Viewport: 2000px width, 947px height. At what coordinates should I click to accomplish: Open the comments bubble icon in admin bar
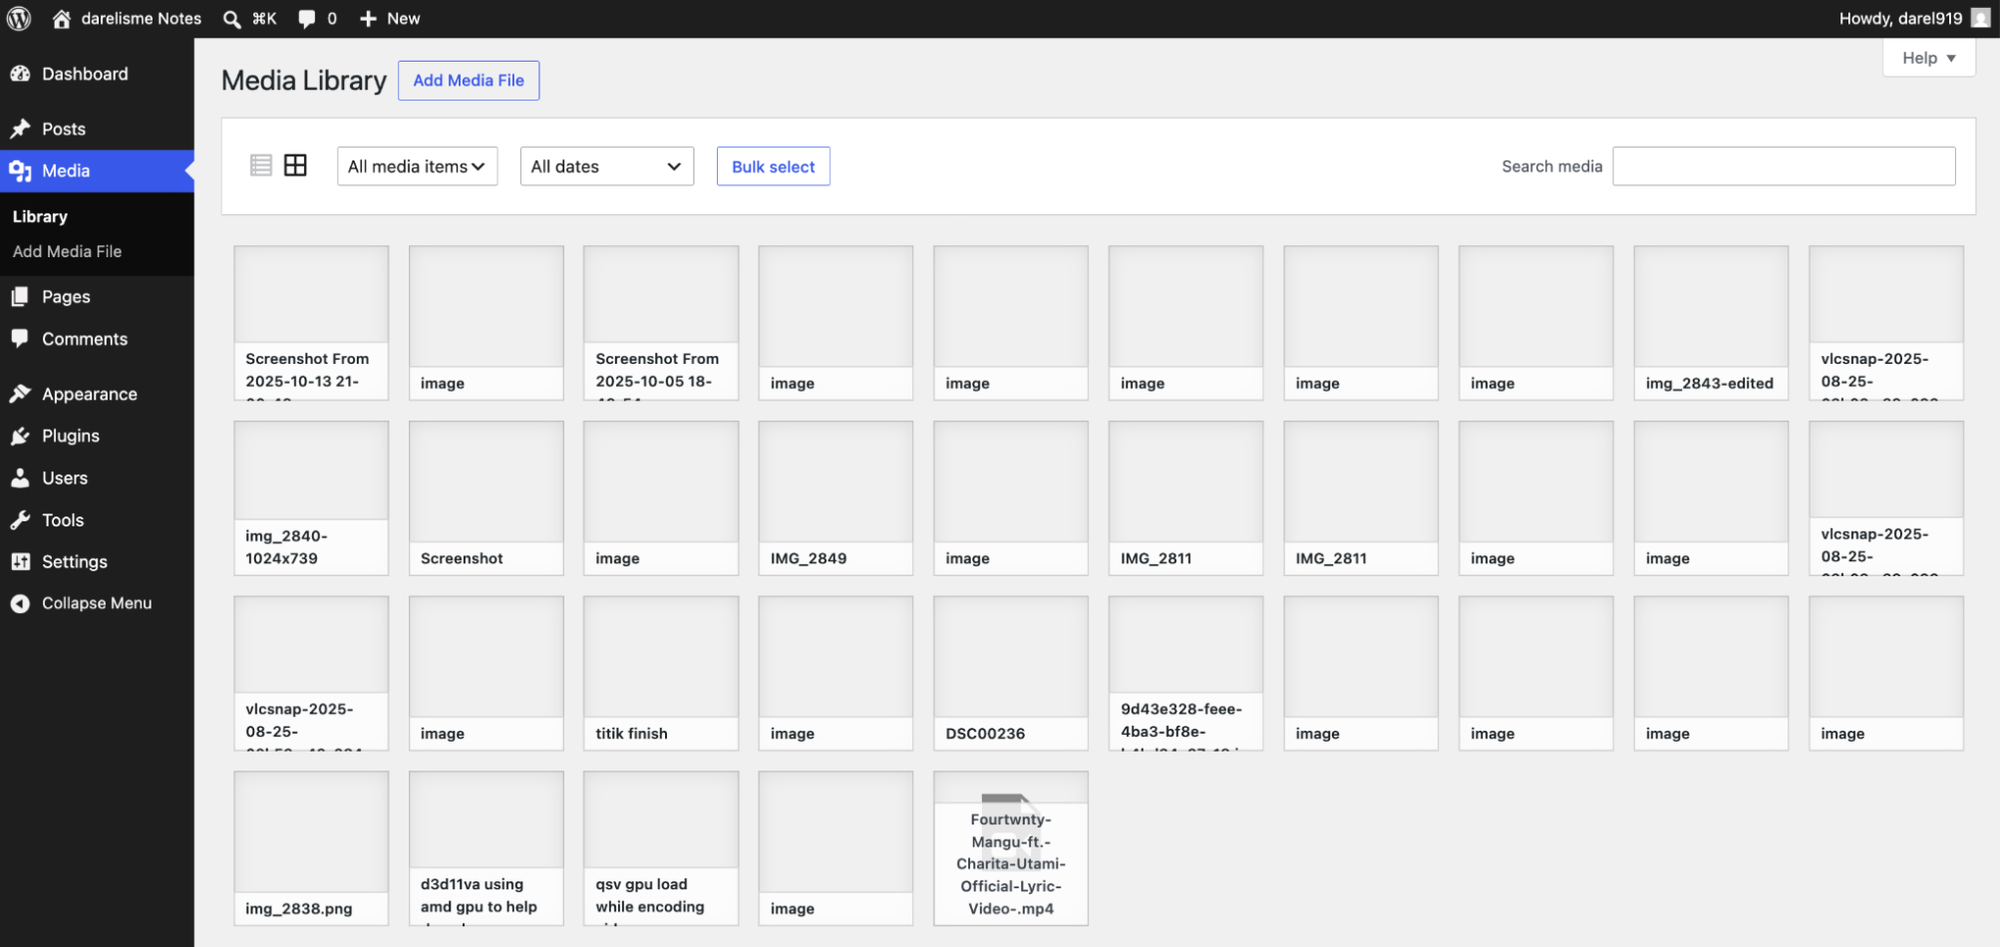point(307,18)
